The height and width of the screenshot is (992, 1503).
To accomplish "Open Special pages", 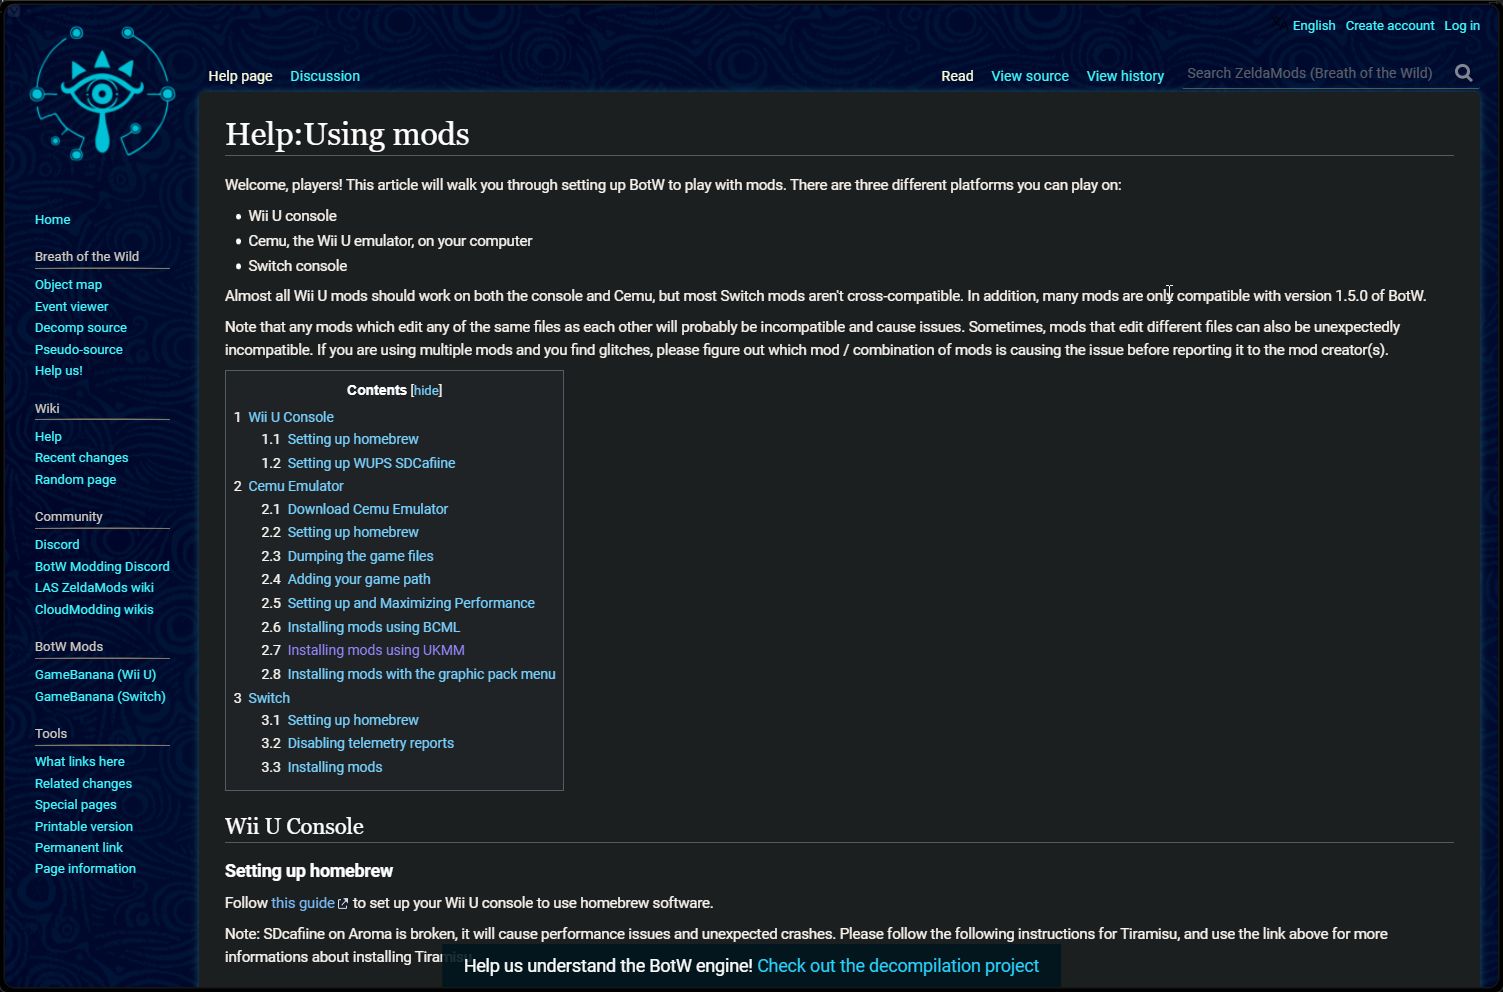I will tap(75, 805).
